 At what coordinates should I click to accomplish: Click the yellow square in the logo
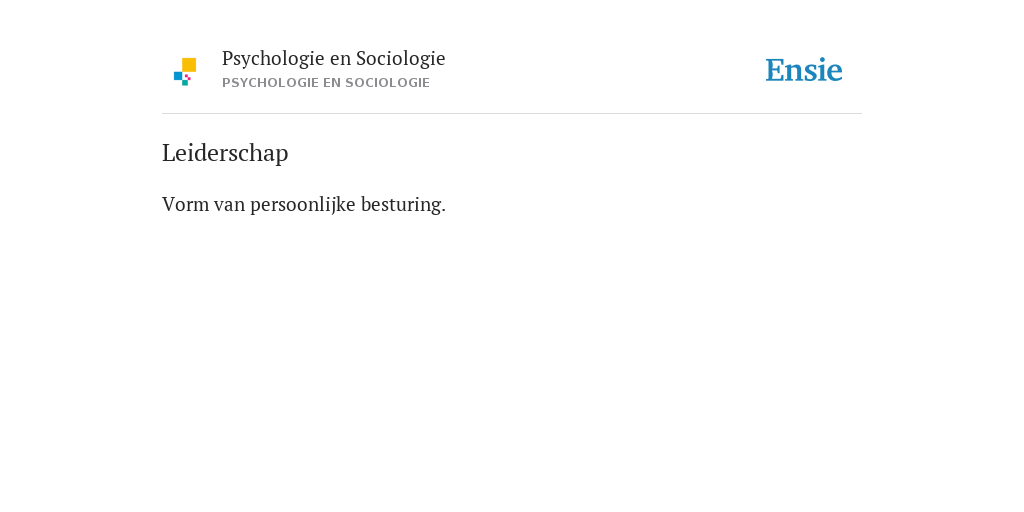tap(189, 65)
